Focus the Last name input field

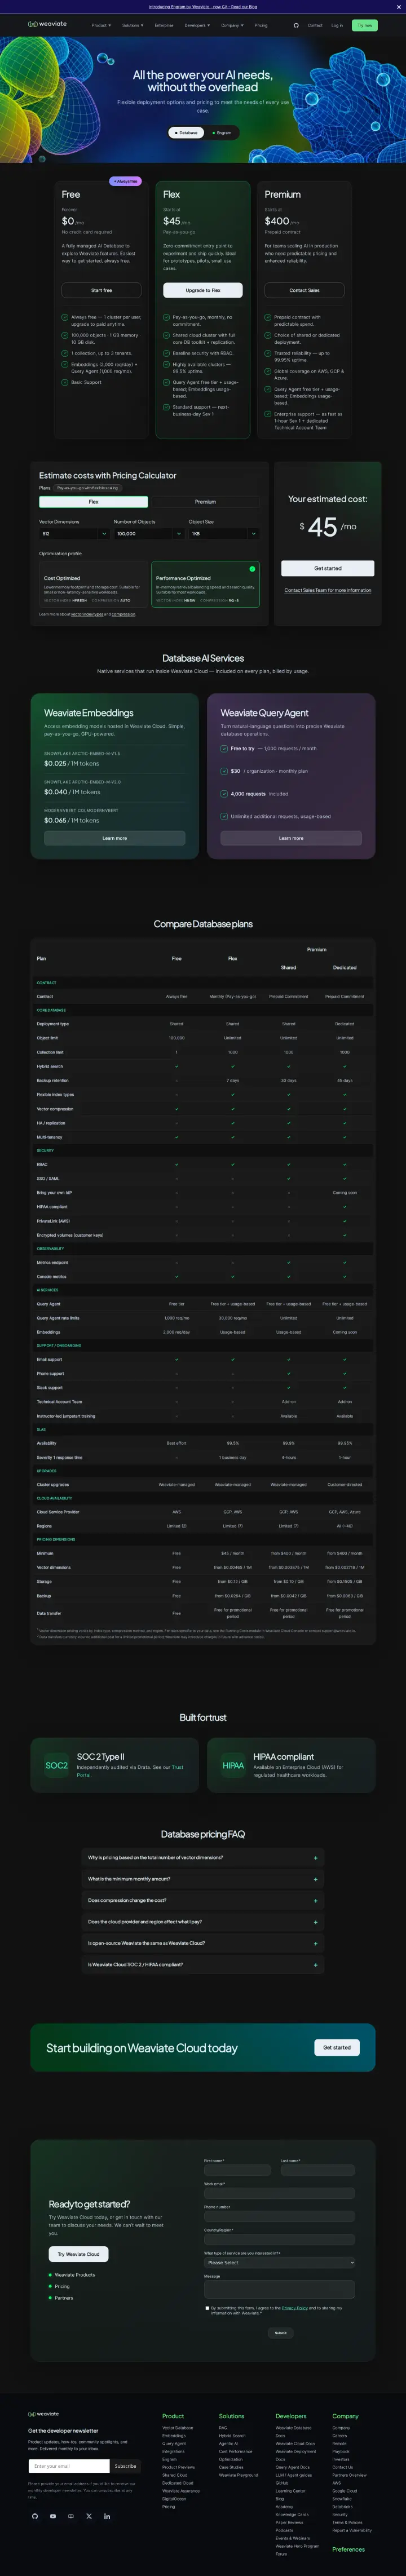pos(318,2171)
